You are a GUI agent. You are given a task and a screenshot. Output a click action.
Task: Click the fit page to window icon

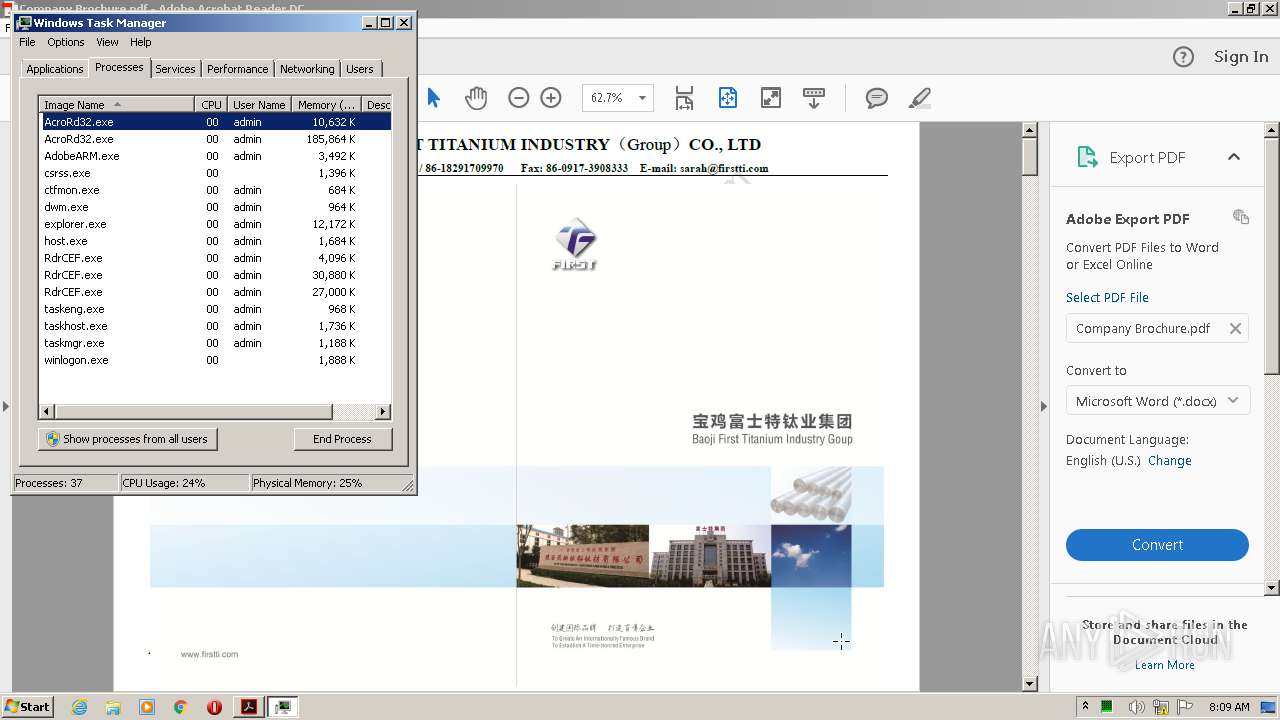[x=728, y=97]
